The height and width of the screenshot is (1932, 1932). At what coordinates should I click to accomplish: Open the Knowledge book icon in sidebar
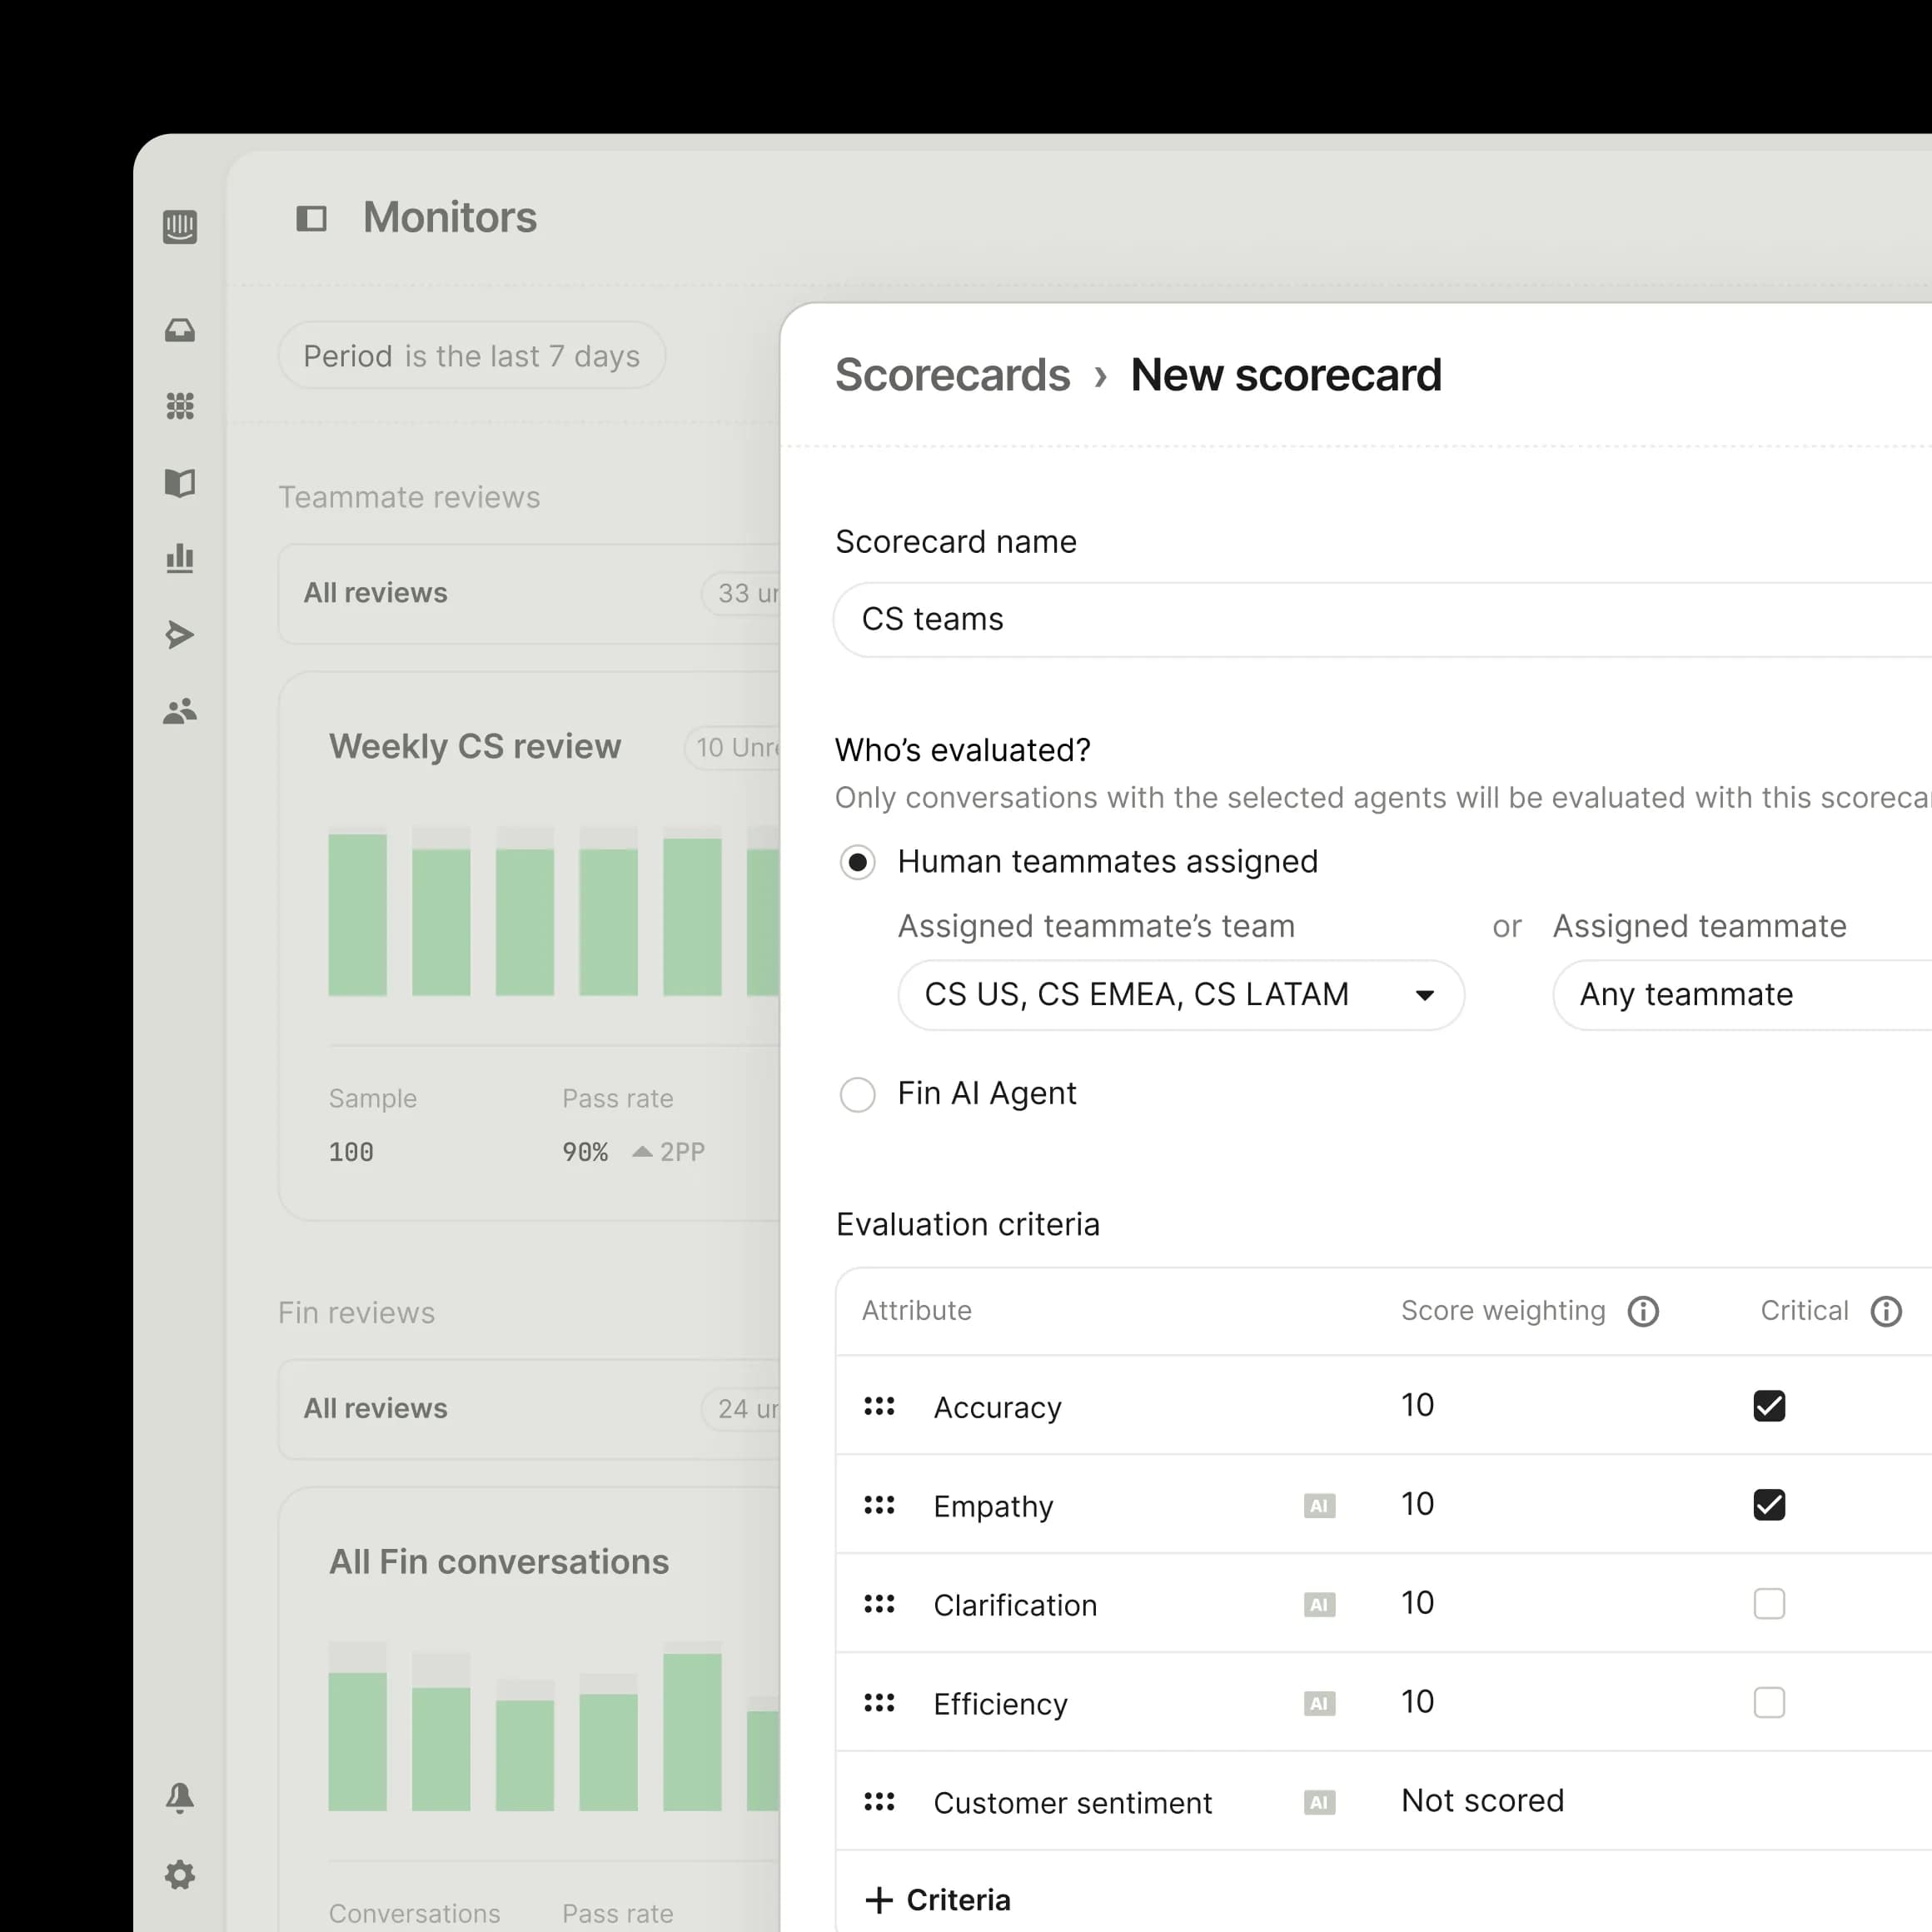pos(180,483)
